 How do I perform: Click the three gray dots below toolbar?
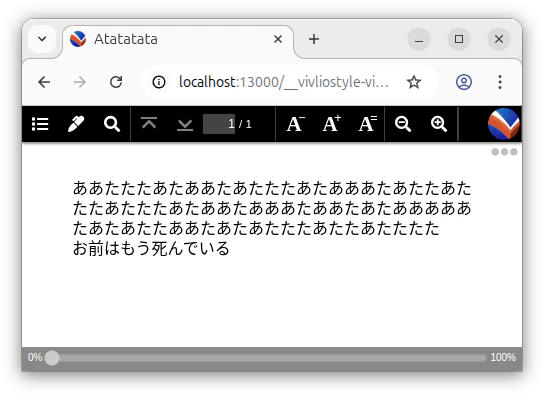(504, 152)
